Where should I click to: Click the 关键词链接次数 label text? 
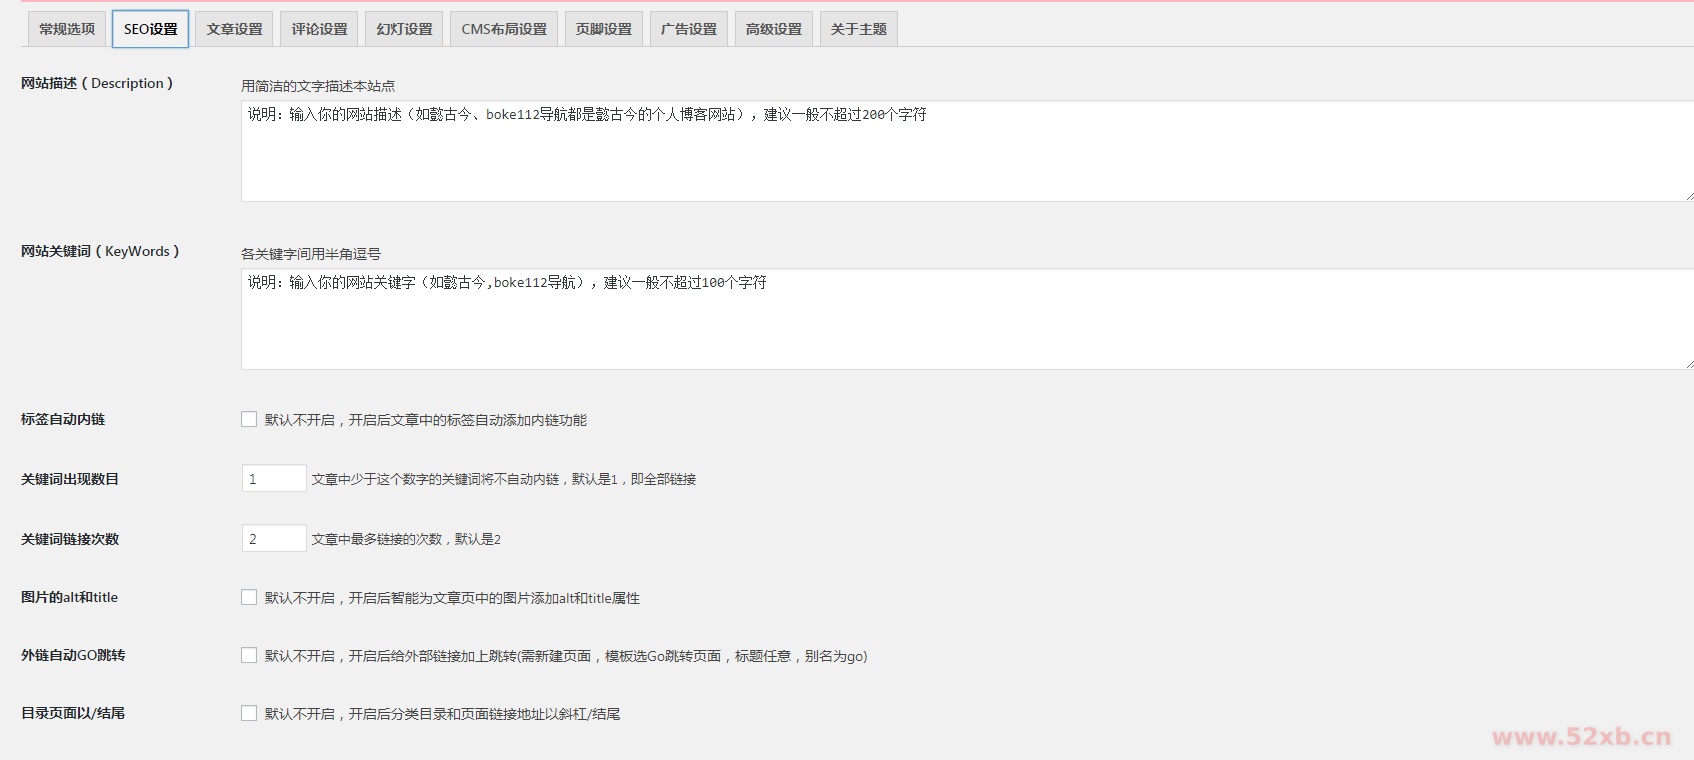70,539
